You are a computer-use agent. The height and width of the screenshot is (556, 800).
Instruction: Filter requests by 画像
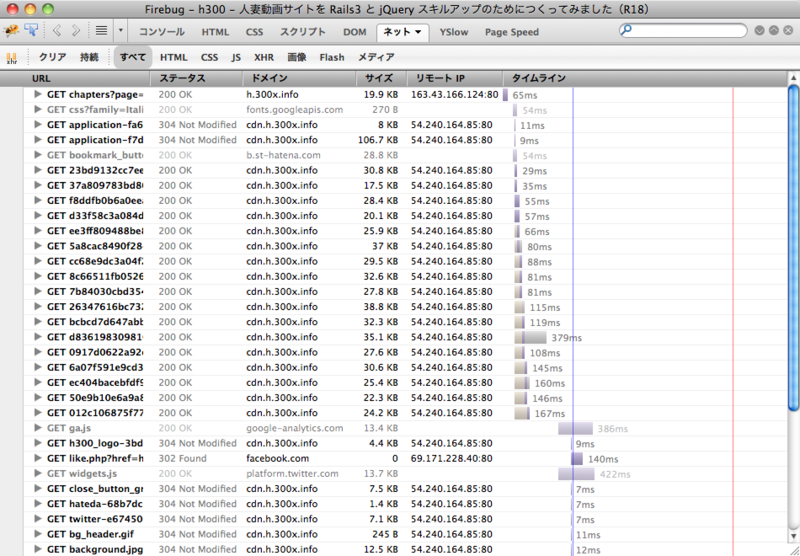pyautogui.click(x=296, y=57)
